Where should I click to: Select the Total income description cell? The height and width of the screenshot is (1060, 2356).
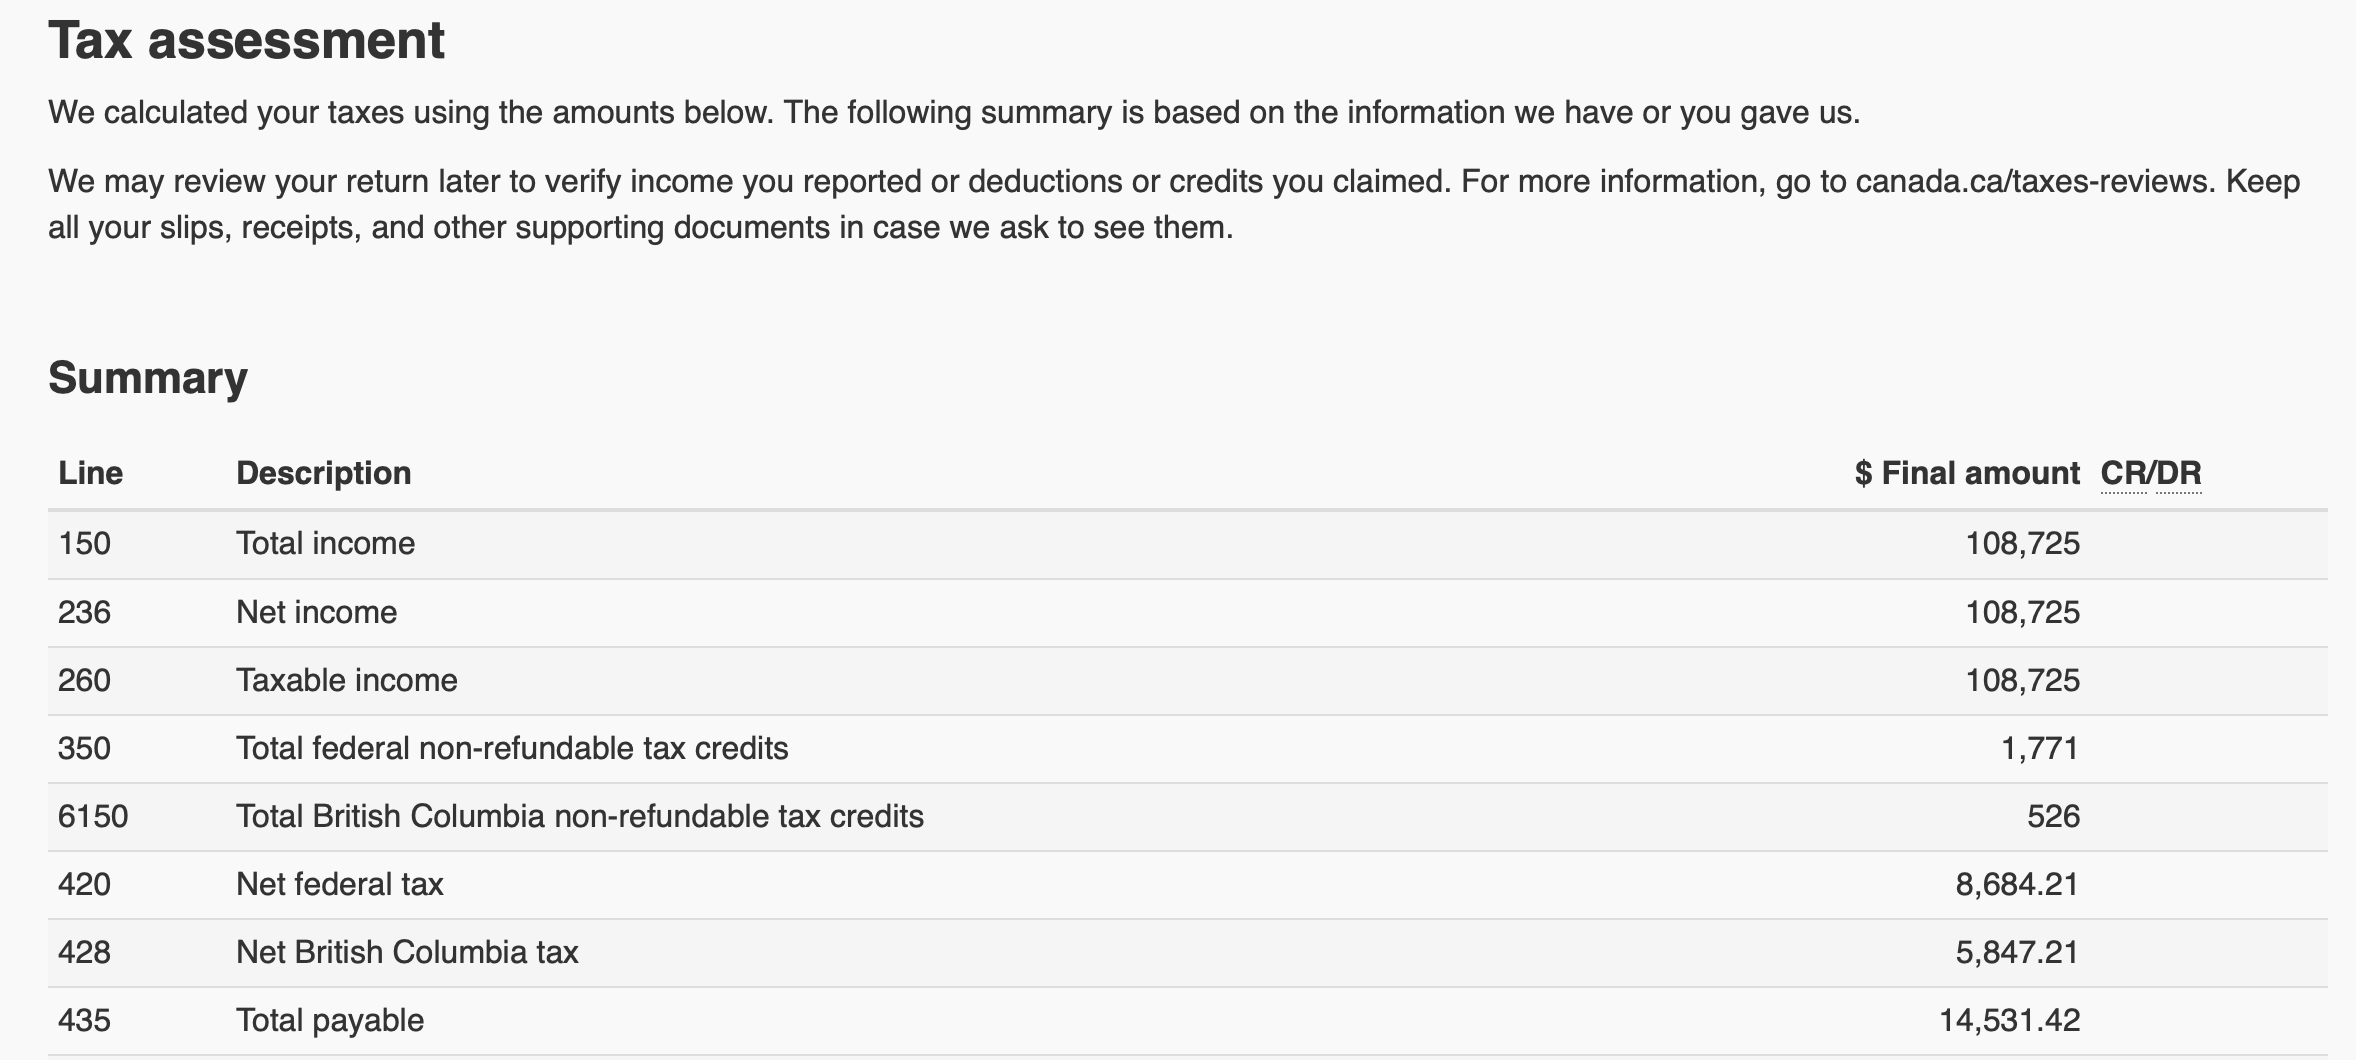click(x=325, y=543)
